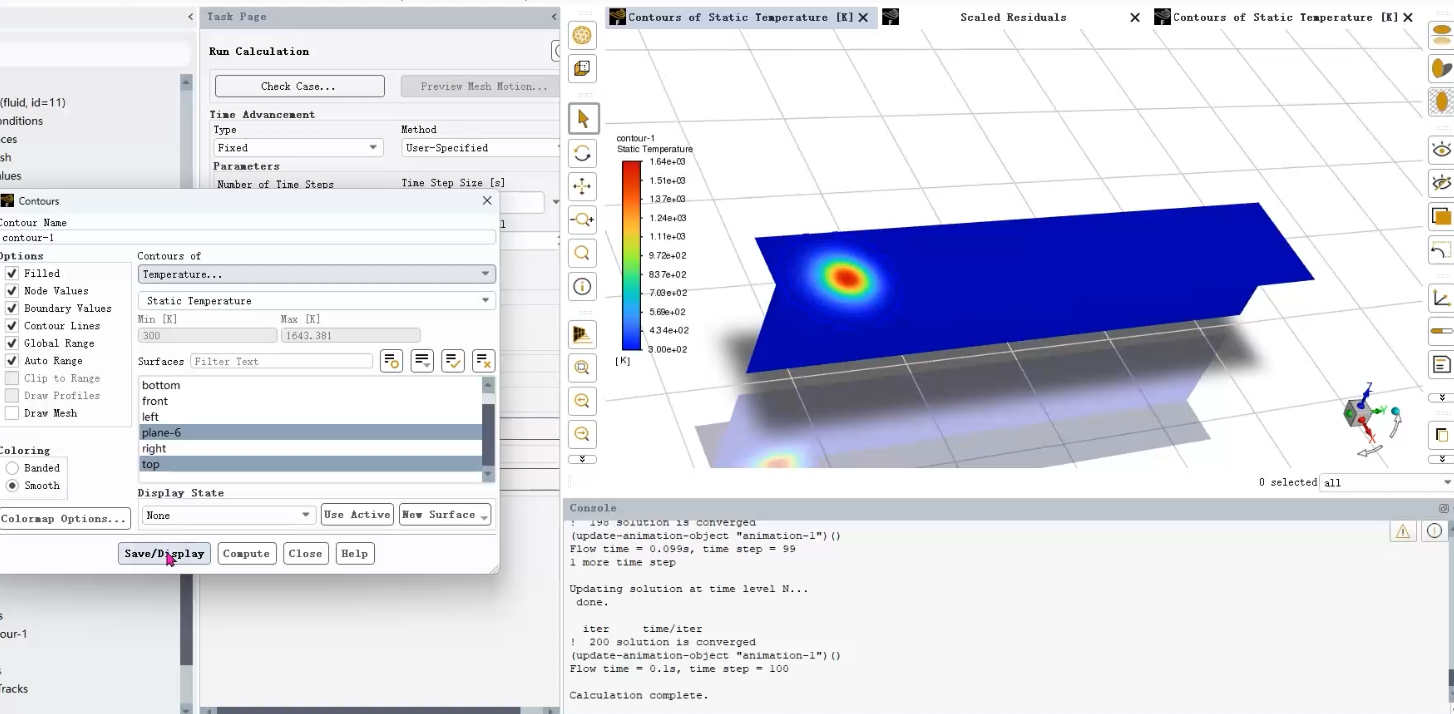Select the right surface in the list
This screenshot has width=1454, height=714.
coord(310,449)
